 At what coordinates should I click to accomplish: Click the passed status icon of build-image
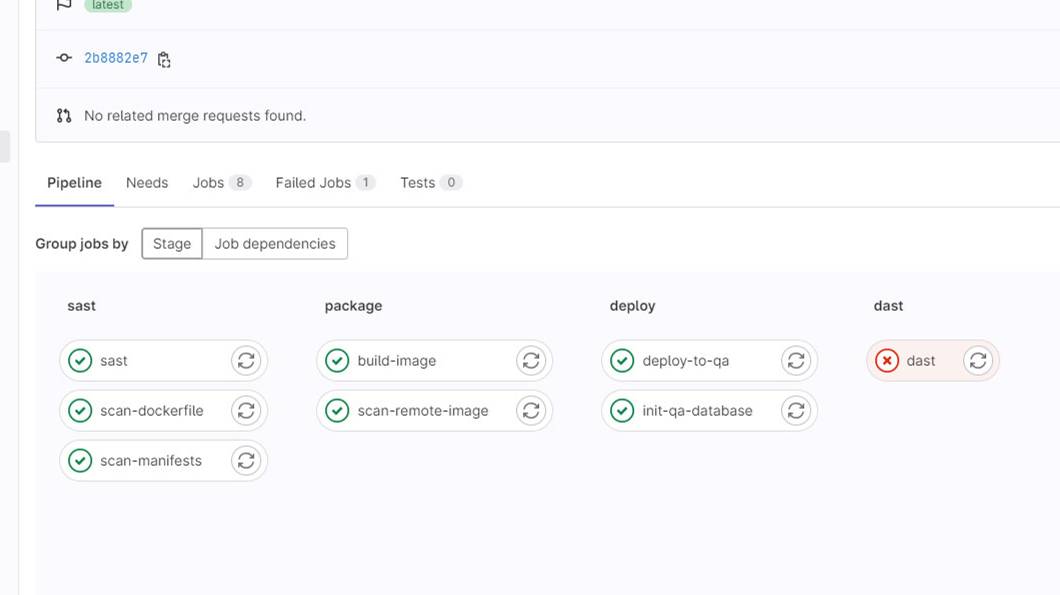coord(337,360)
